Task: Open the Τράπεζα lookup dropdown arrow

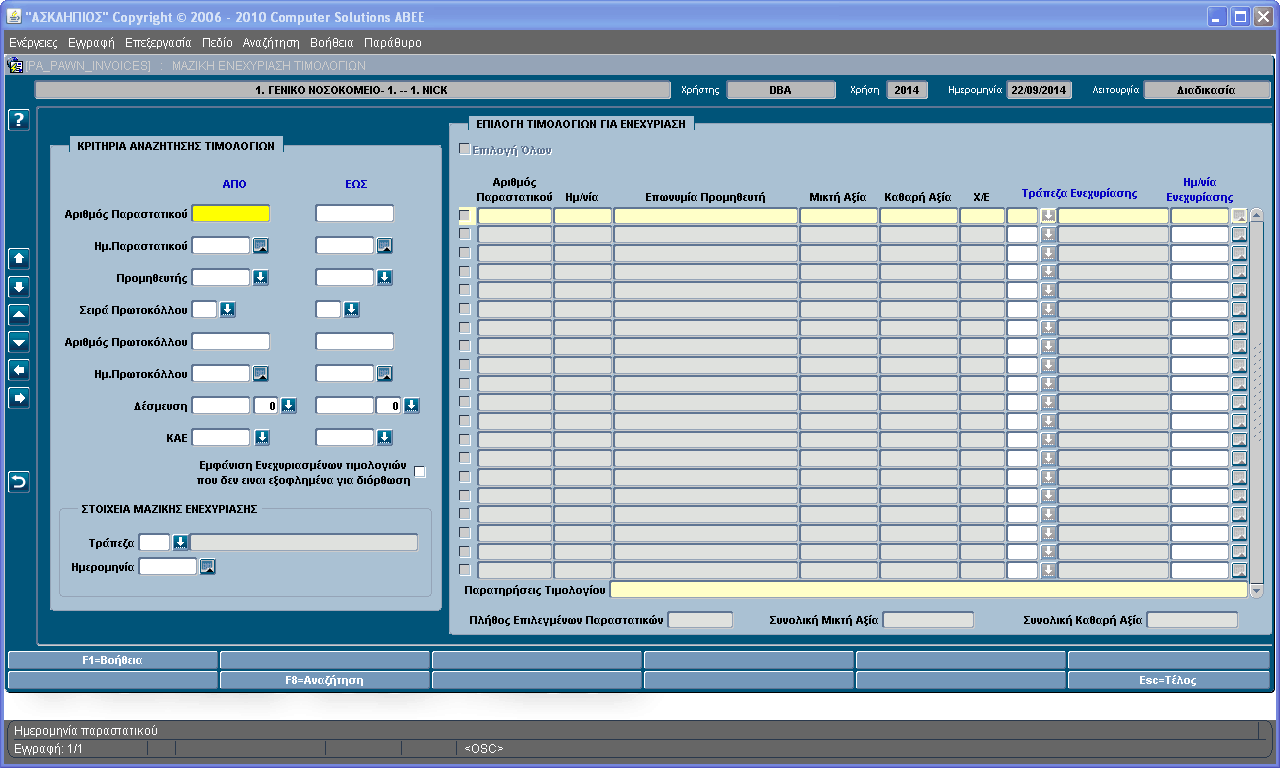Action: [x=180, y=543]
